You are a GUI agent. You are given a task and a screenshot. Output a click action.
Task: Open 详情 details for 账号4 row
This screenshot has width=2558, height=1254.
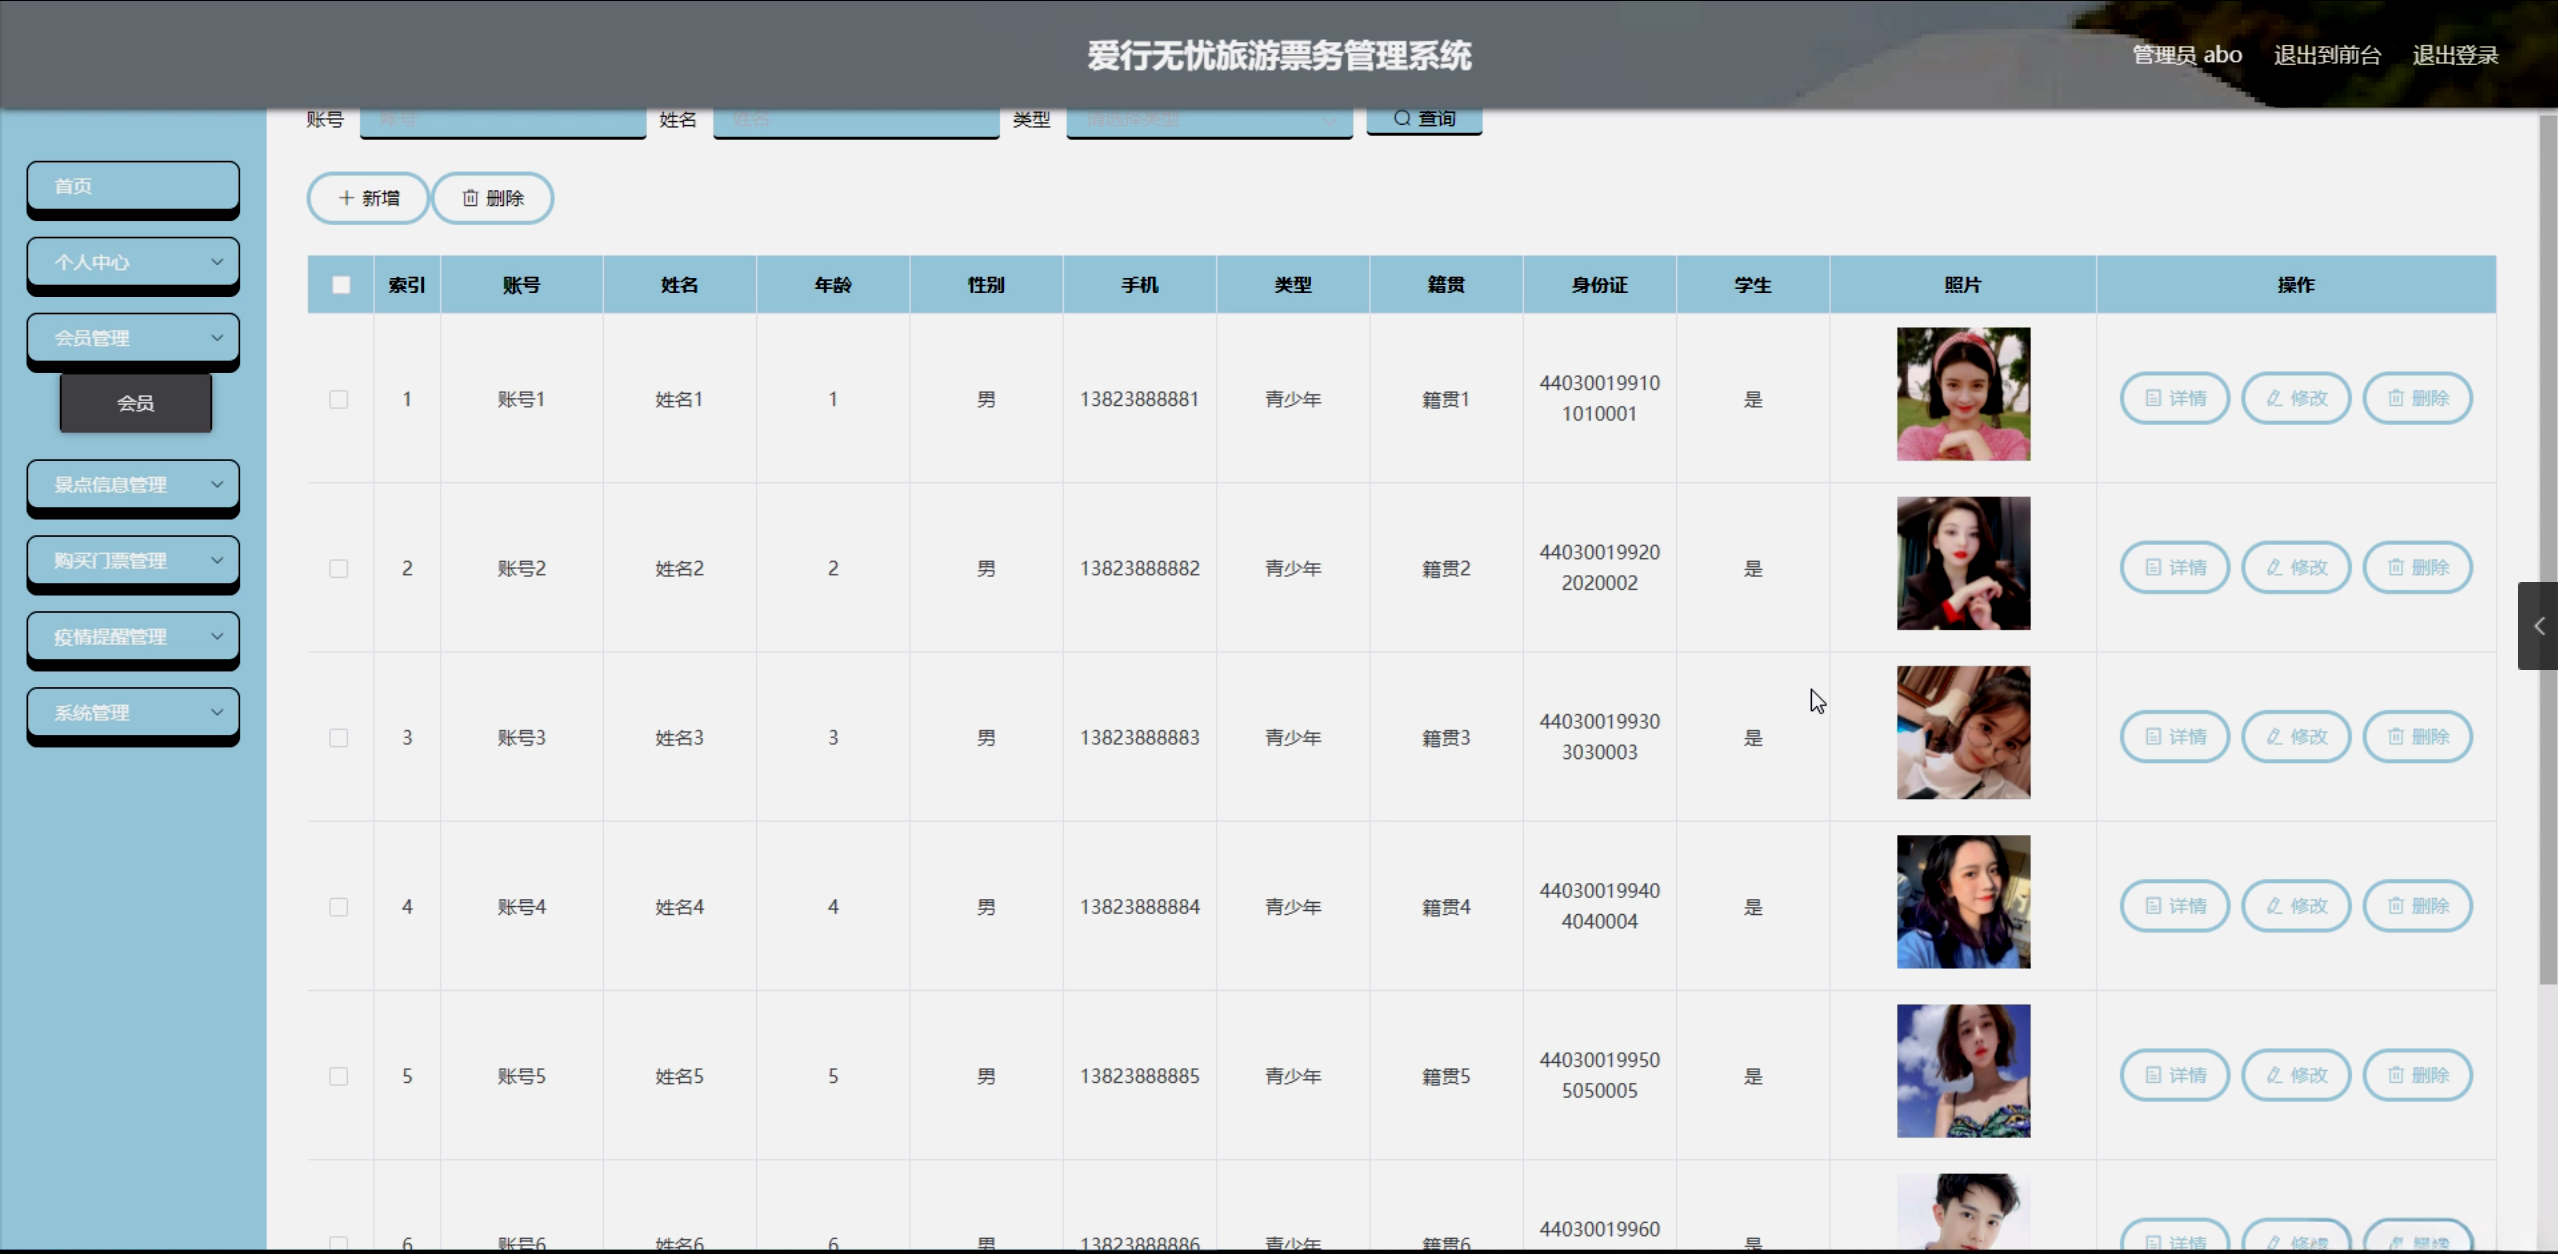(2174, 906)
